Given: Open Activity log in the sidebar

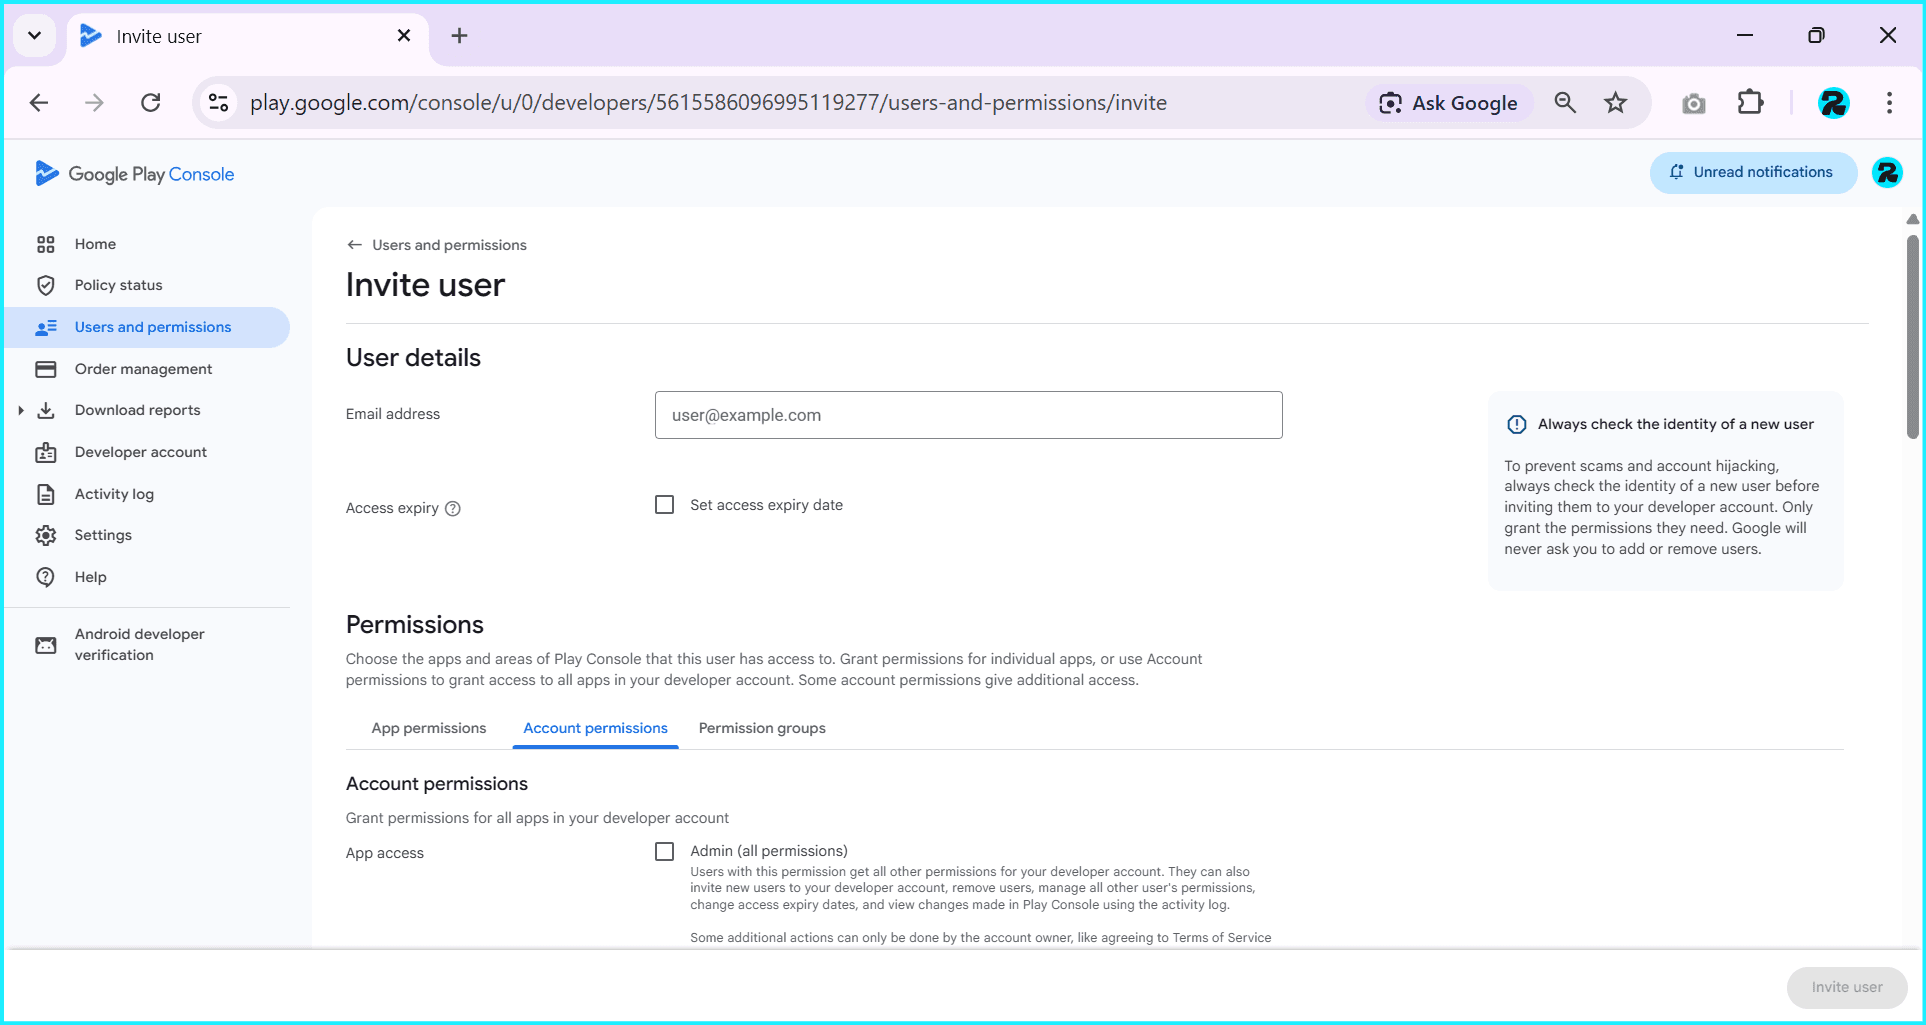Looking at the screenshot, I should pos(147,494).
